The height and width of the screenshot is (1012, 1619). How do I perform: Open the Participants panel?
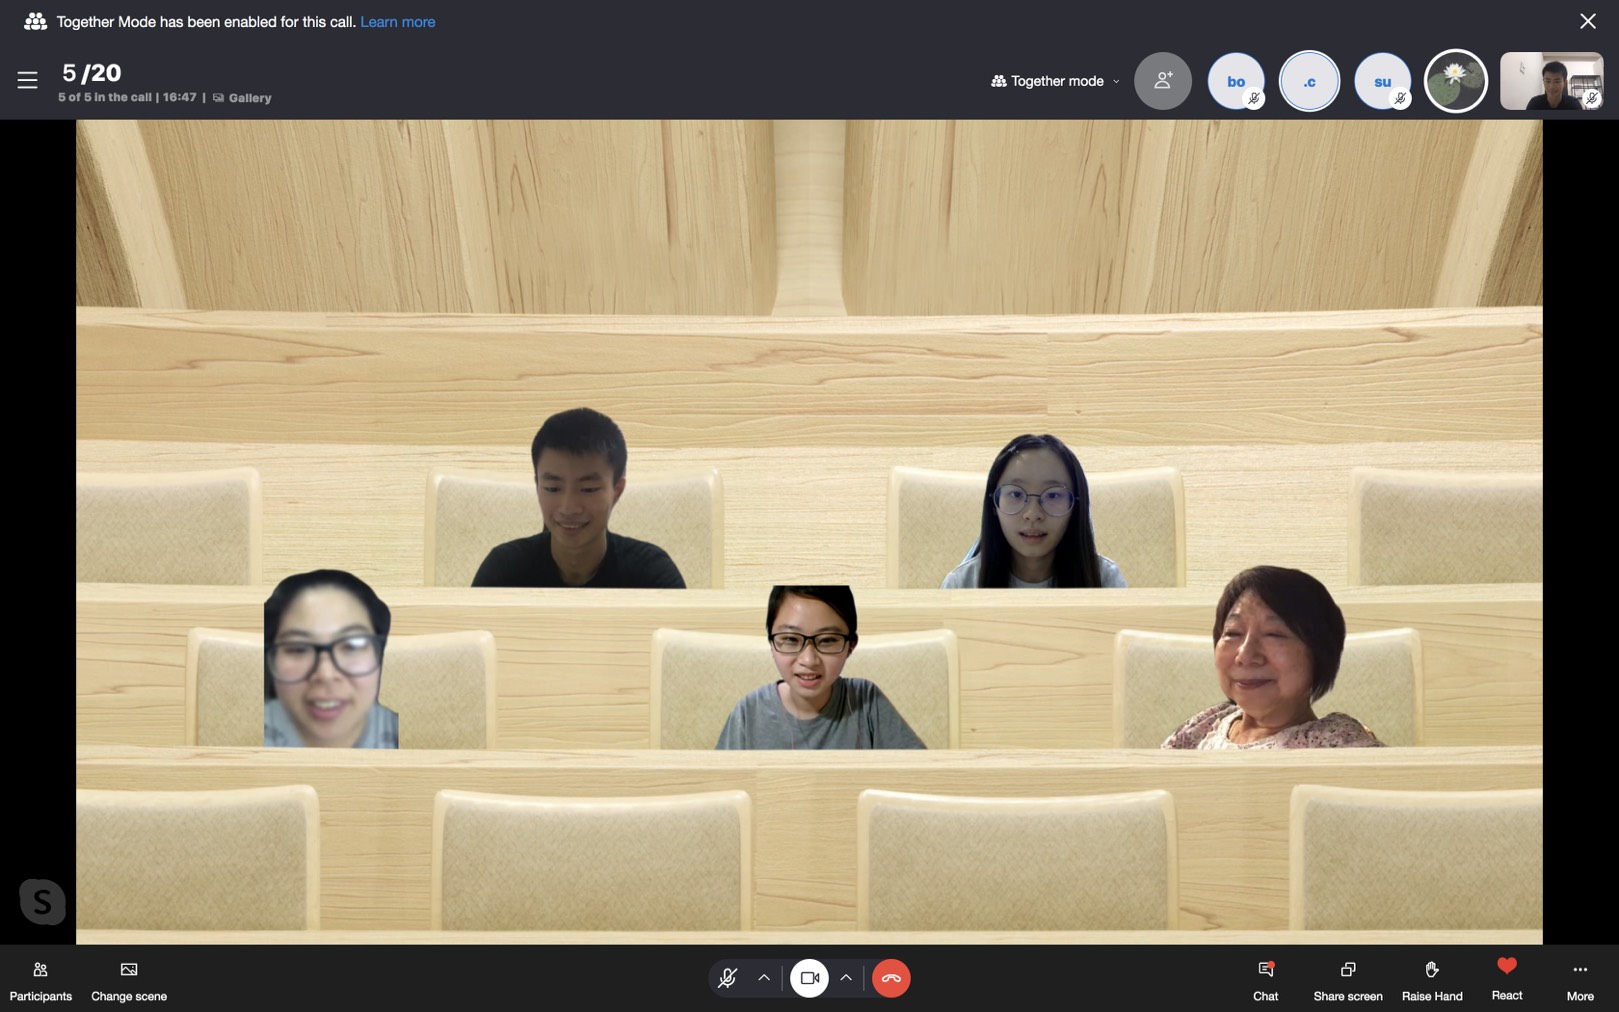pos(40,979)
